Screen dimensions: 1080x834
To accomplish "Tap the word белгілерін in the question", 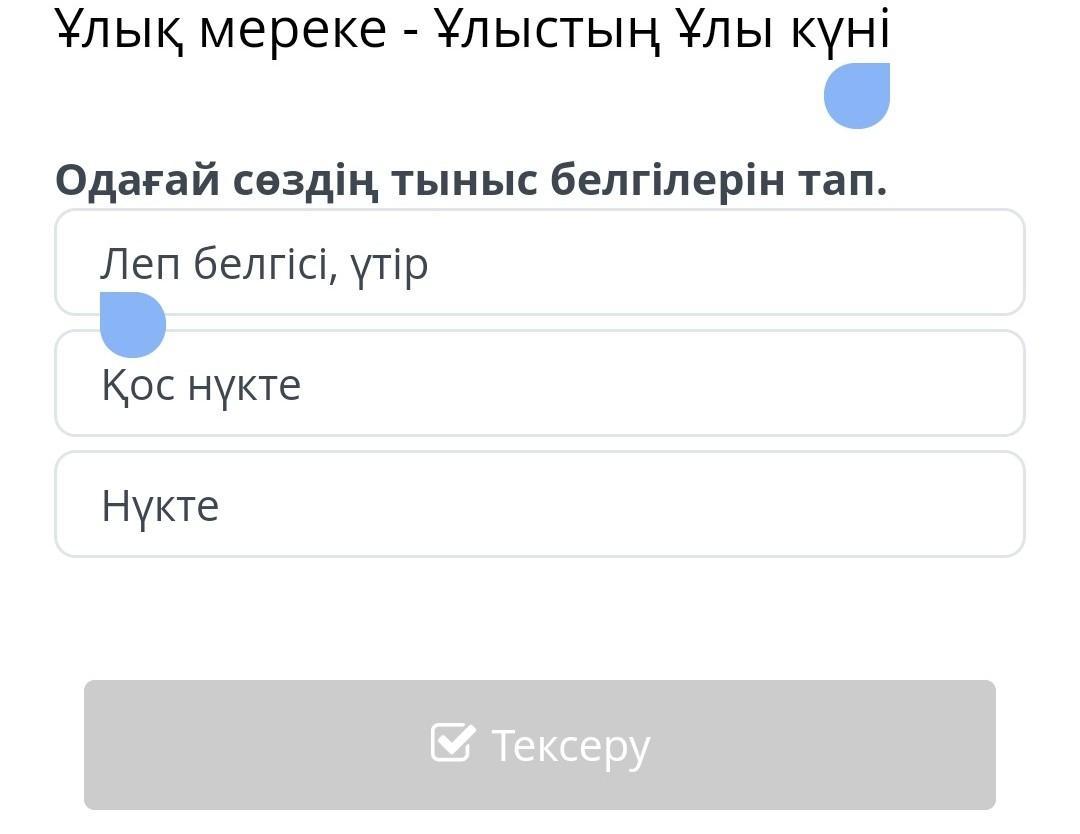I will coord(667,180).
